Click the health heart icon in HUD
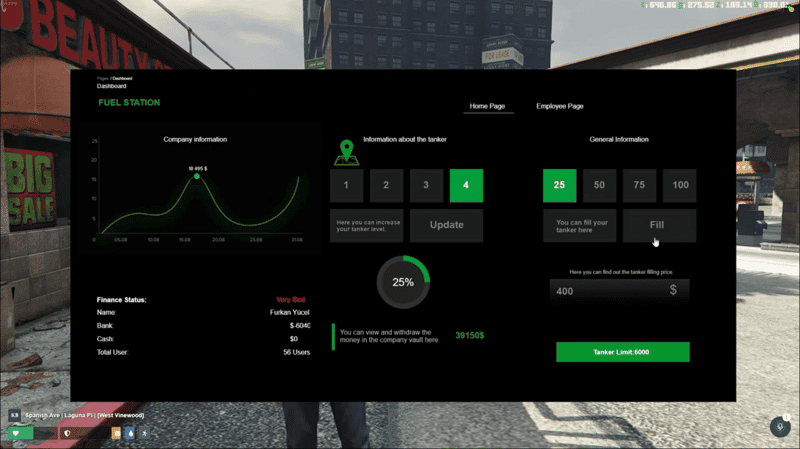This screenshot has width=800, height=449. coord(16,433)
